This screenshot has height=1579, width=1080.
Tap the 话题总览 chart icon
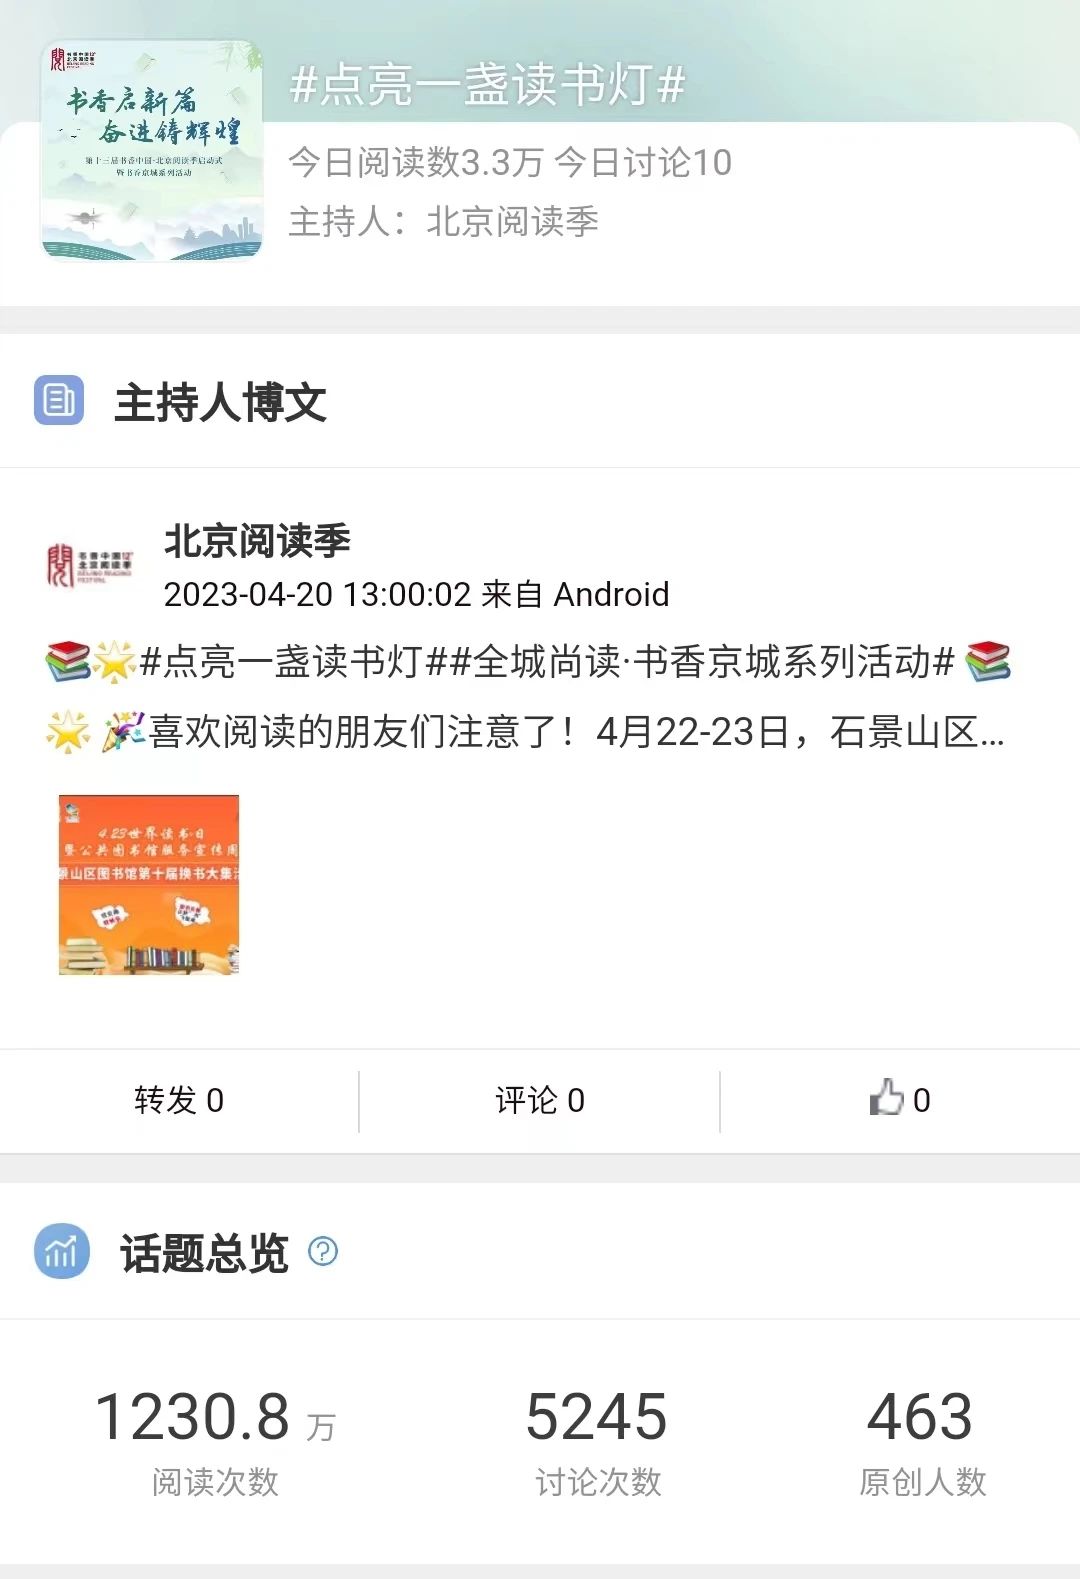click(61, 1251)
